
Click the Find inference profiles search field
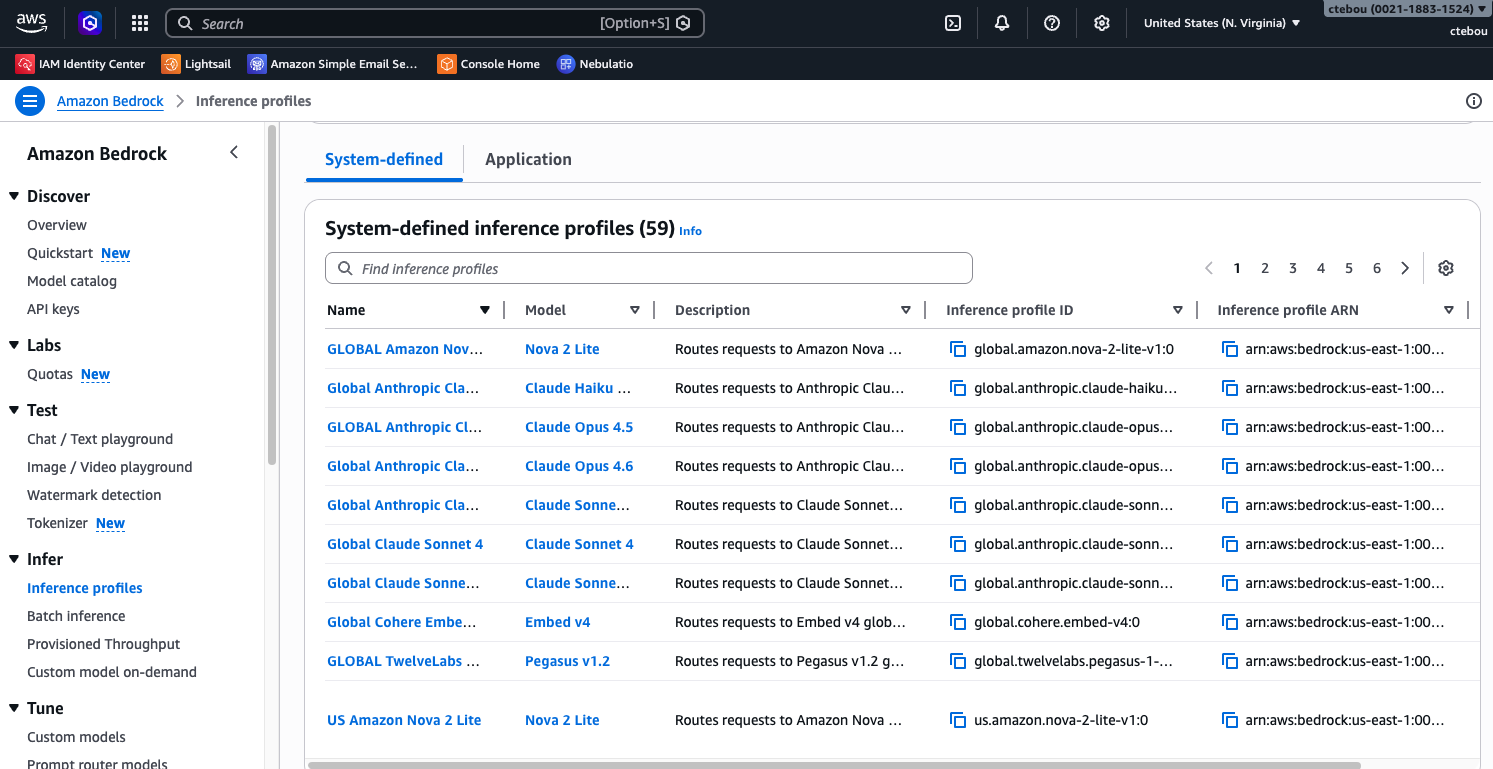(x=648, y=268)
